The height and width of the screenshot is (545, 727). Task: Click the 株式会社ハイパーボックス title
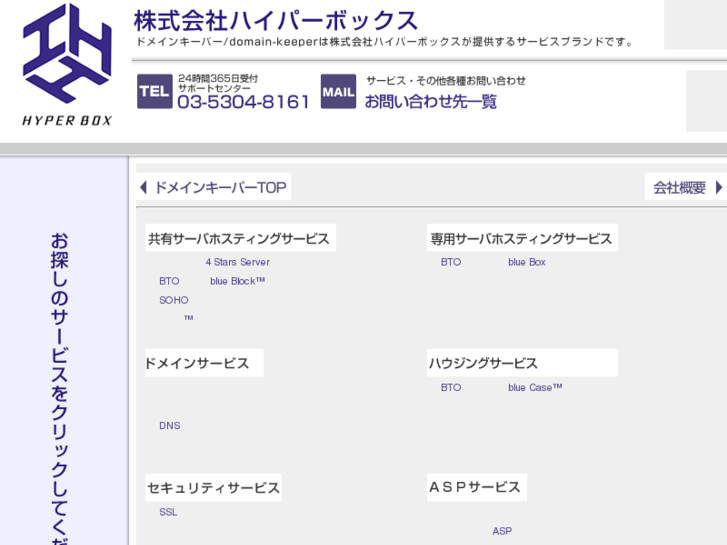(x=276, y=21)
